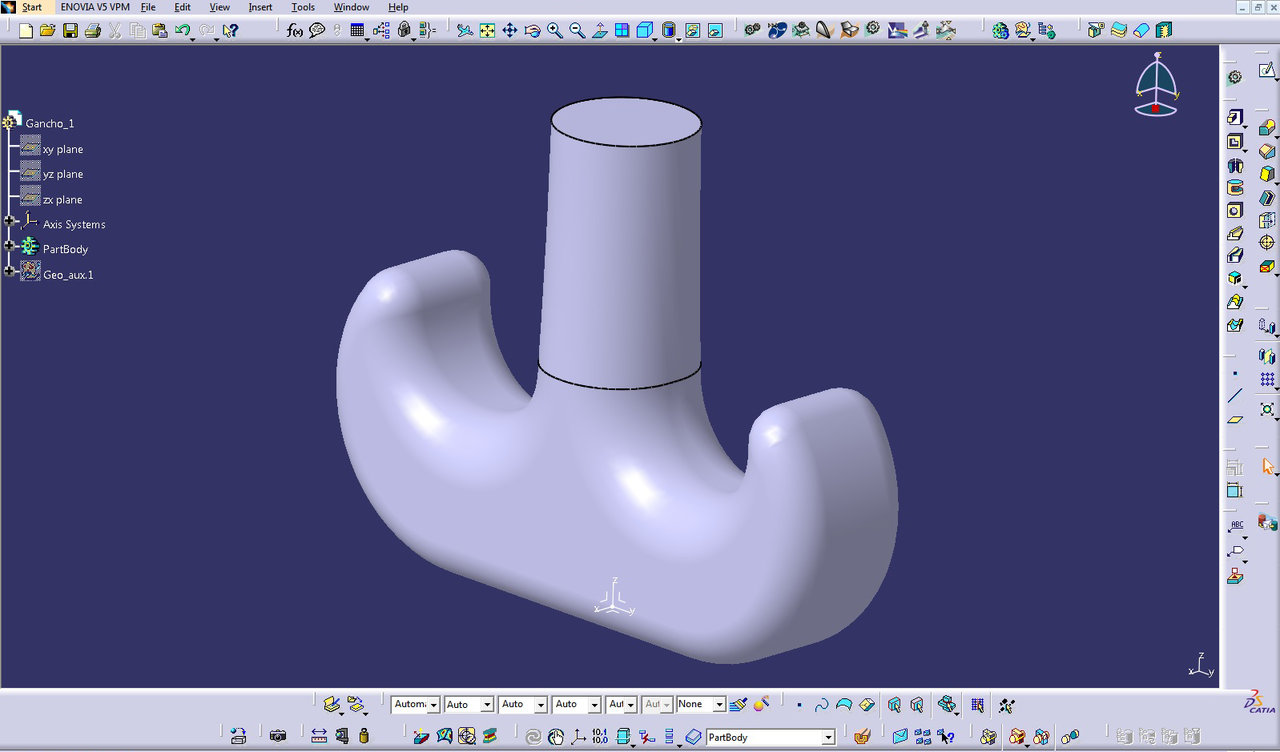Create multi-view layout
Viewport: 1280px width, 752px height.
pyautogui.click(x=622, y=31)
